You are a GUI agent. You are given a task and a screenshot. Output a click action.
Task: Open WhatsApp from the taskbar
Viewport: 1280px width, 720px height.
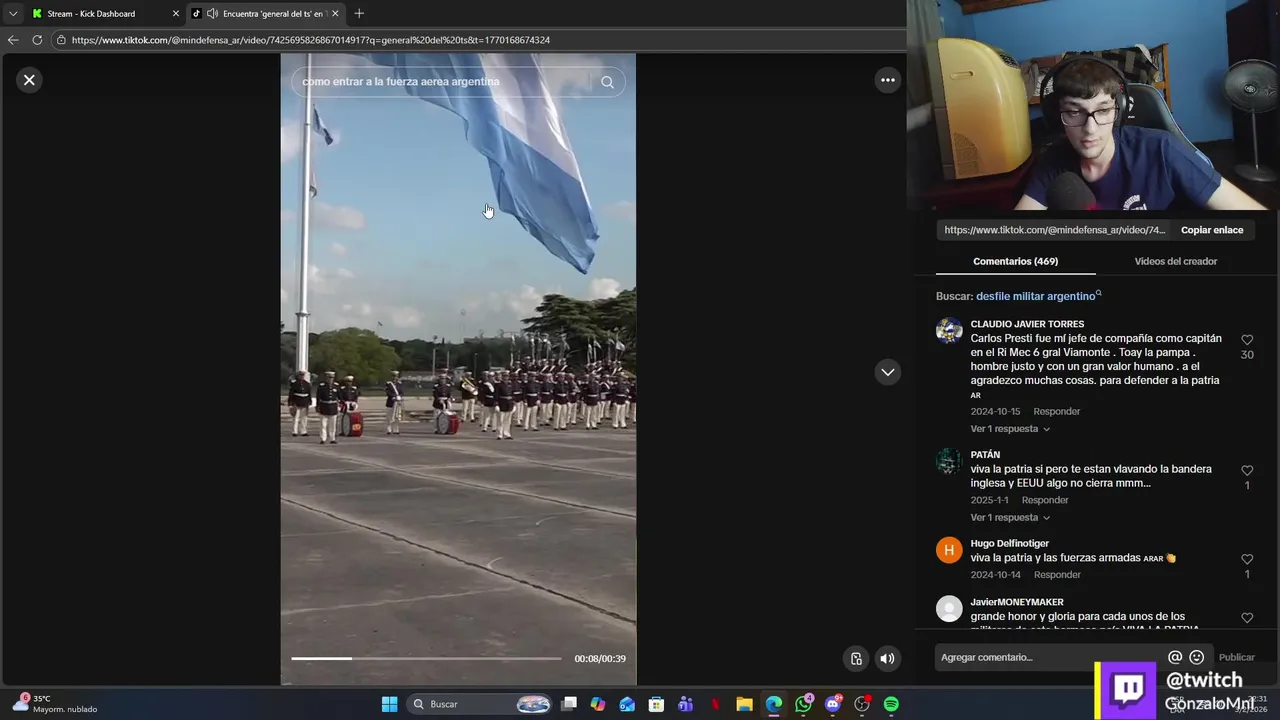803,704
